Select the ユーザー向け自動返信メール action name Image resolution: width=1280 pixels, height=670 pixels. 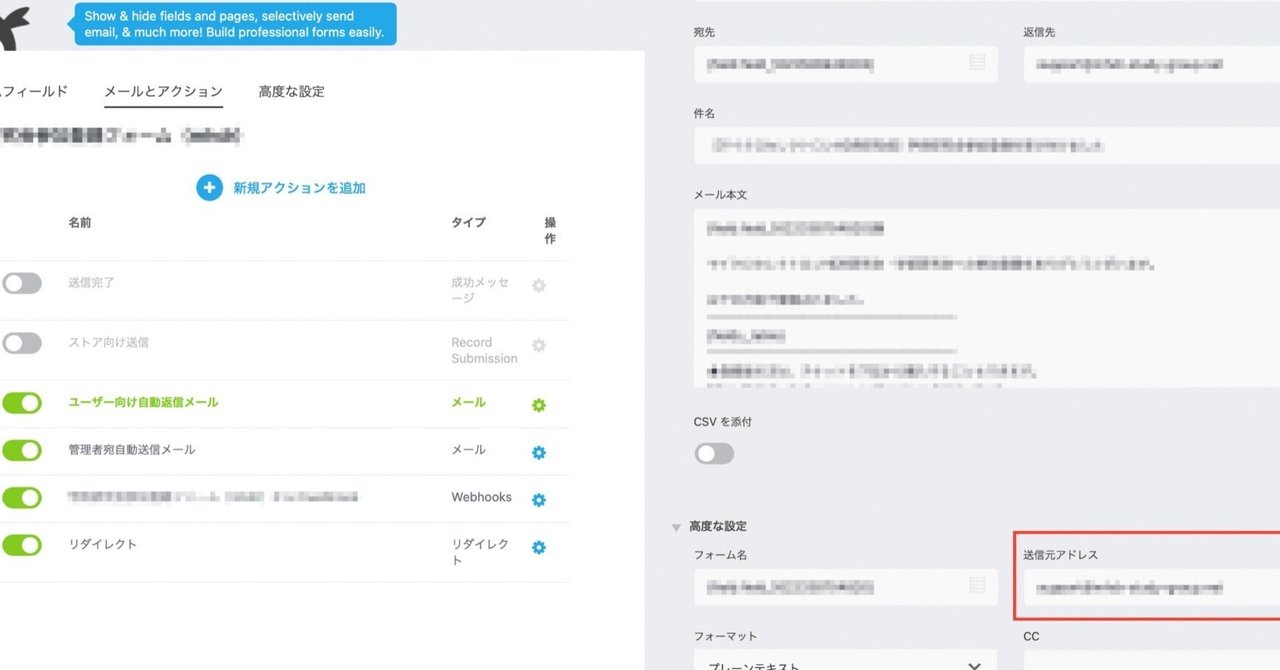tap(143, 402)
